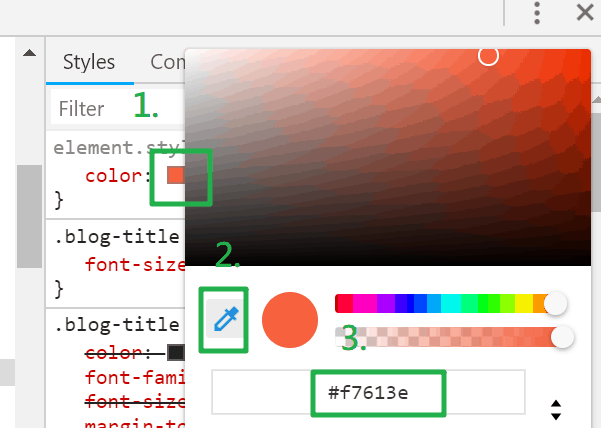Click the gray vertical scrollbar thumb
The image size is (601, 428).
tap(29, 215)
